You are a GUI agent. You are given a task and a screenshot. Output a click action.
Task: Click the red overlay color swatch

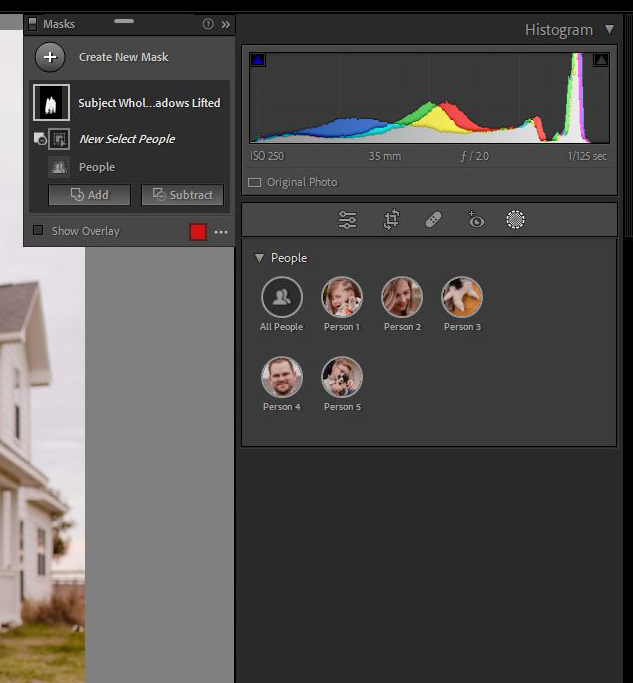click(198, 232)
